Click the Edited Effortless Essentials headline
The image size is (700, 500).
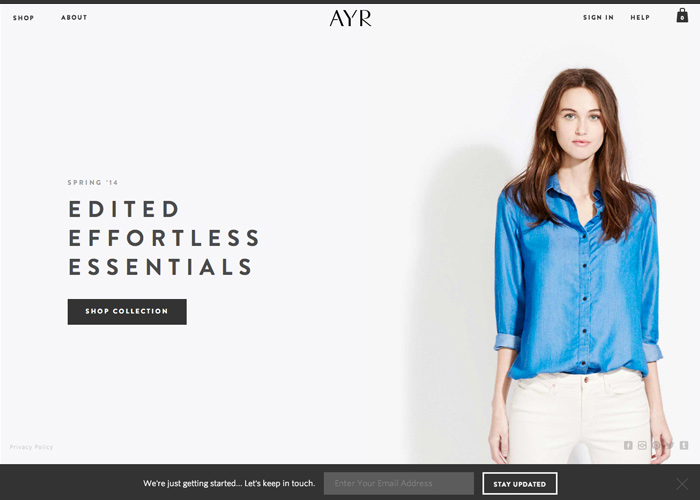click(164, 238)
